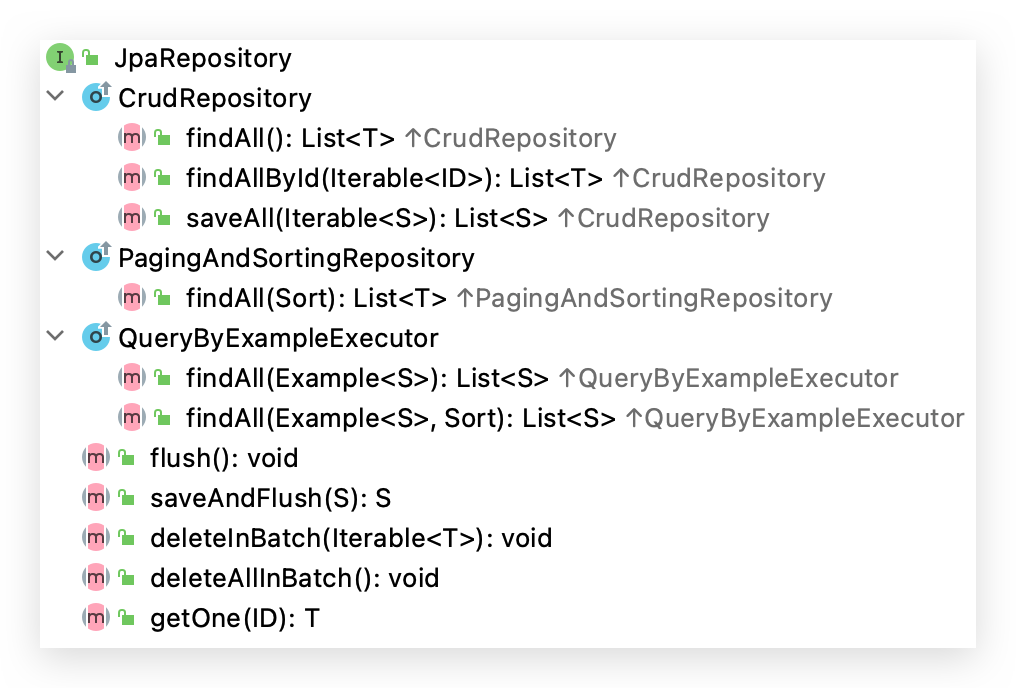Image resolution: width=1016 pixels, height=688 pixels.
Task: Click the method icon beside deleteAllInBatch()
Action: (96, 579)
